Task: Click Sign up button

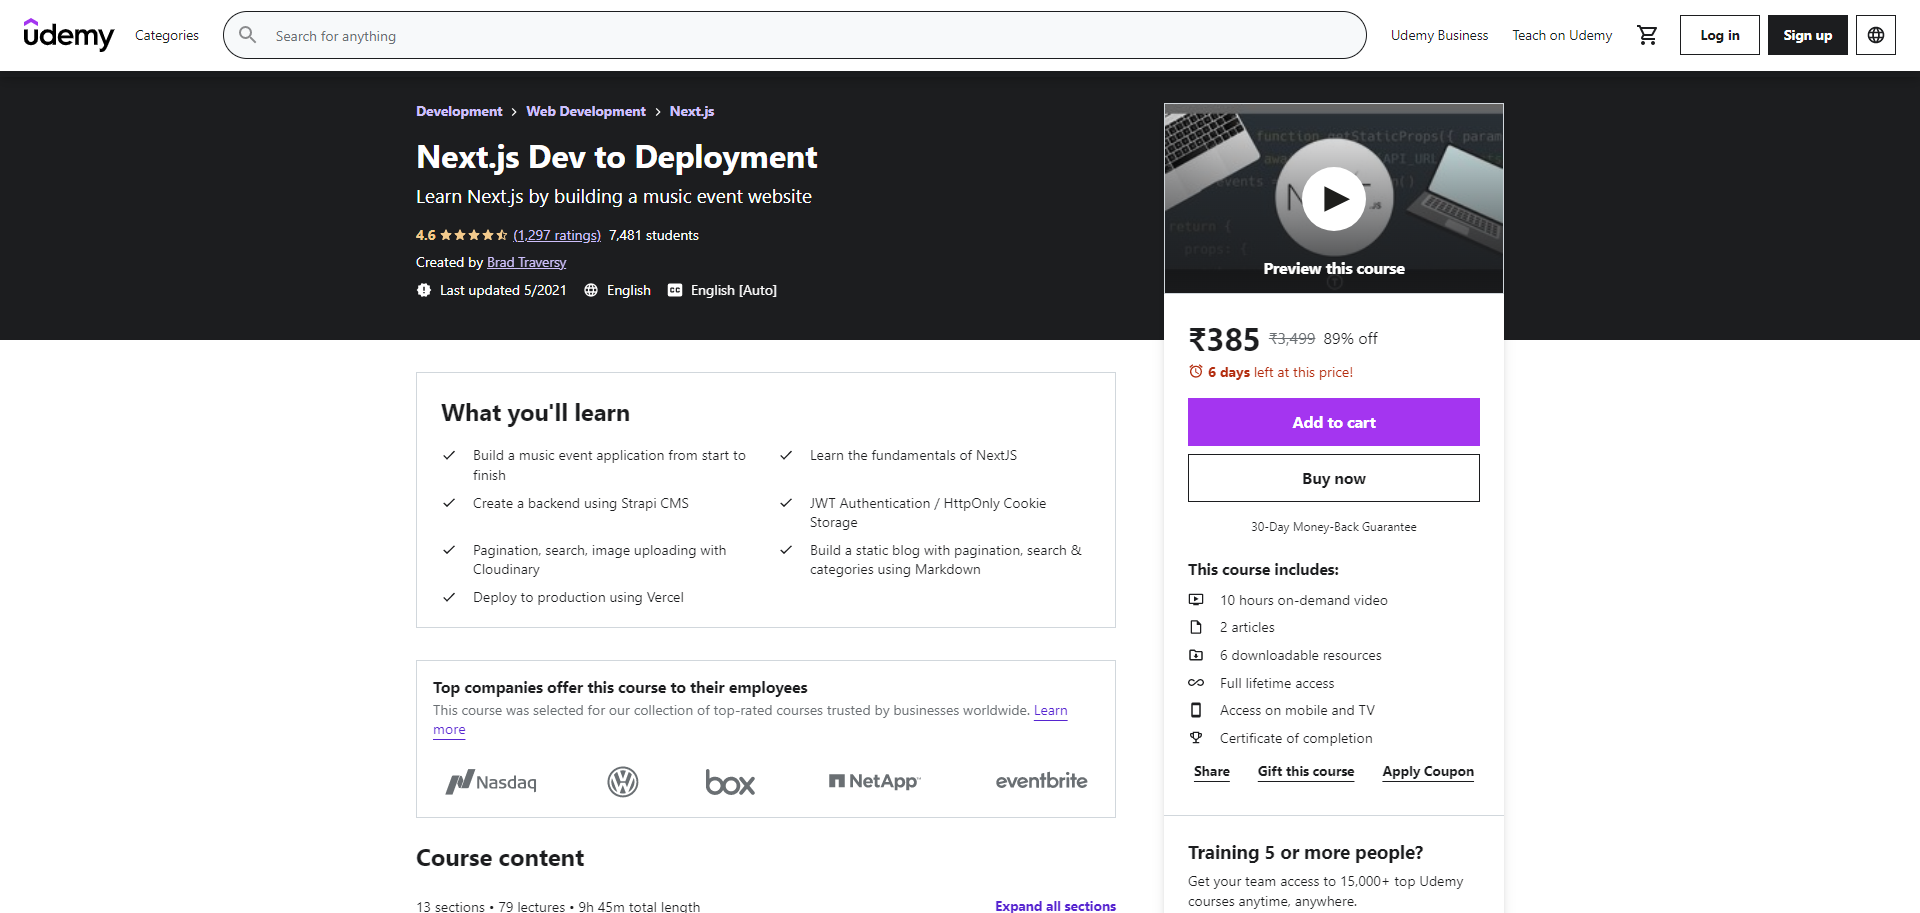Action: click(x=1808, y=35)
